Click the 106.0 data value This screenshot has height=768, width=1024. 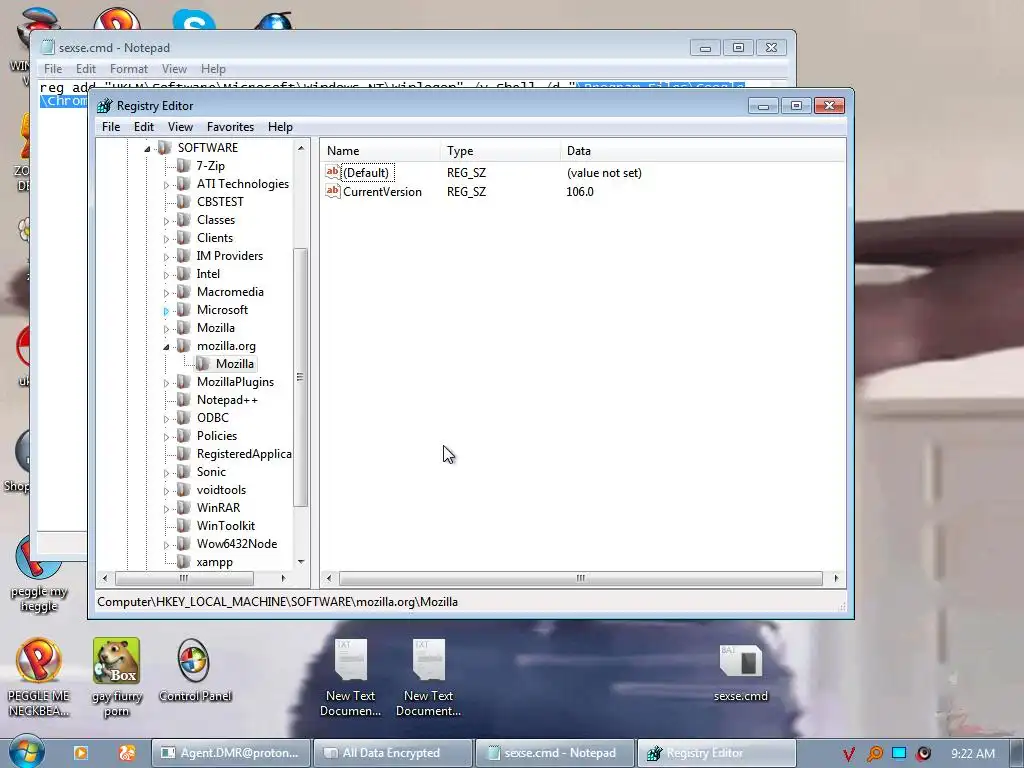(x=580, y=192)
